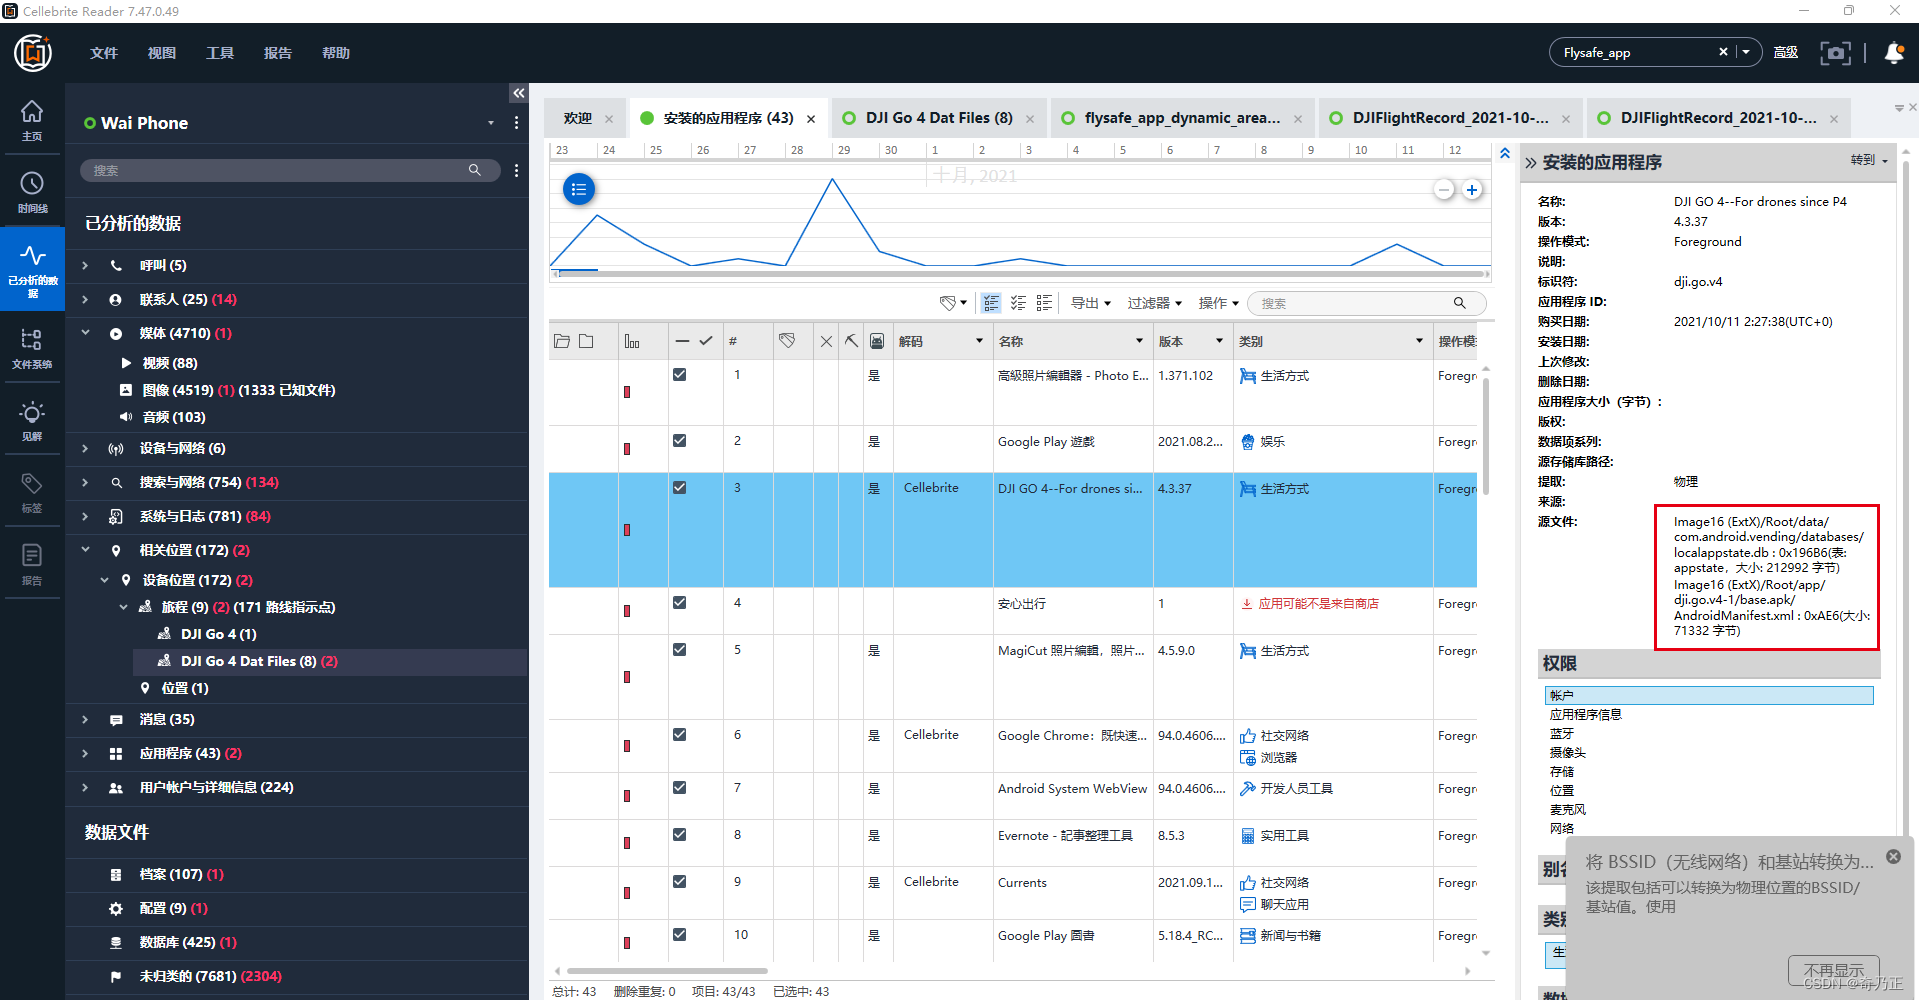Screen dimensions: 1919x1000
Task: Toggle checkbox for 安心出行 row
Action: click(679, 602)
